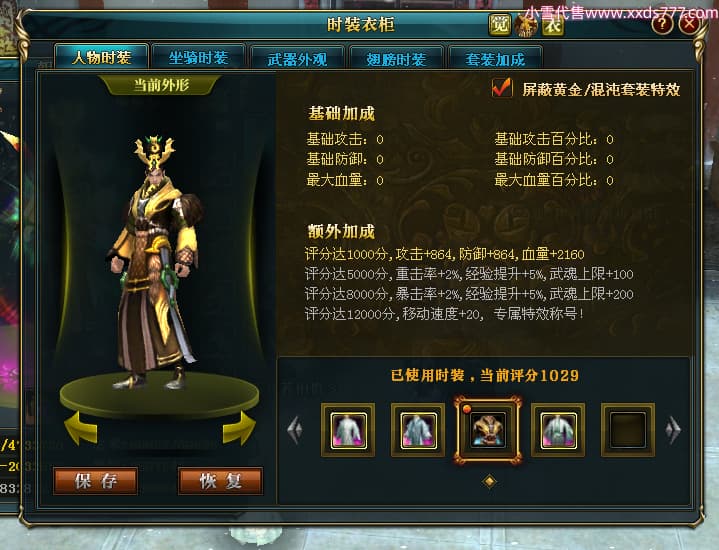Open the question mark help icon

click(x=662, y=23)
